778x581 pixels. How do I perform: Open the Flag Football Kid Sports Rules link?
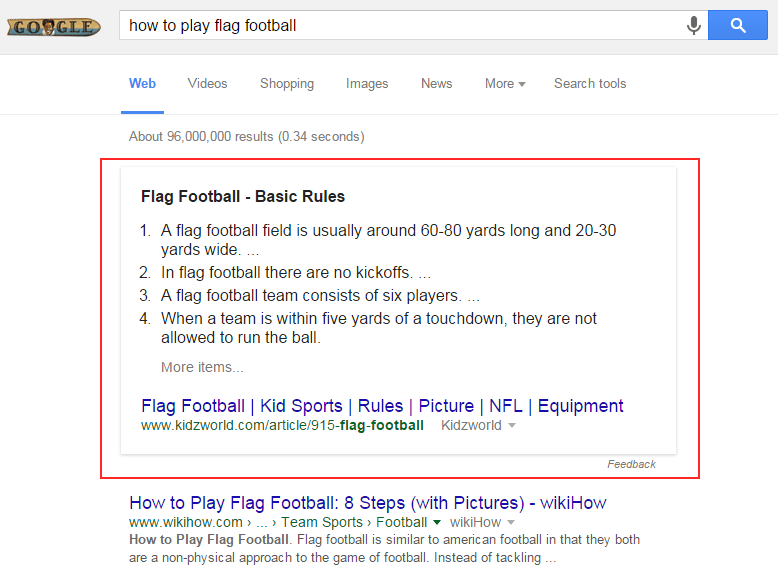pyautogui.click(x=382, y=406)
